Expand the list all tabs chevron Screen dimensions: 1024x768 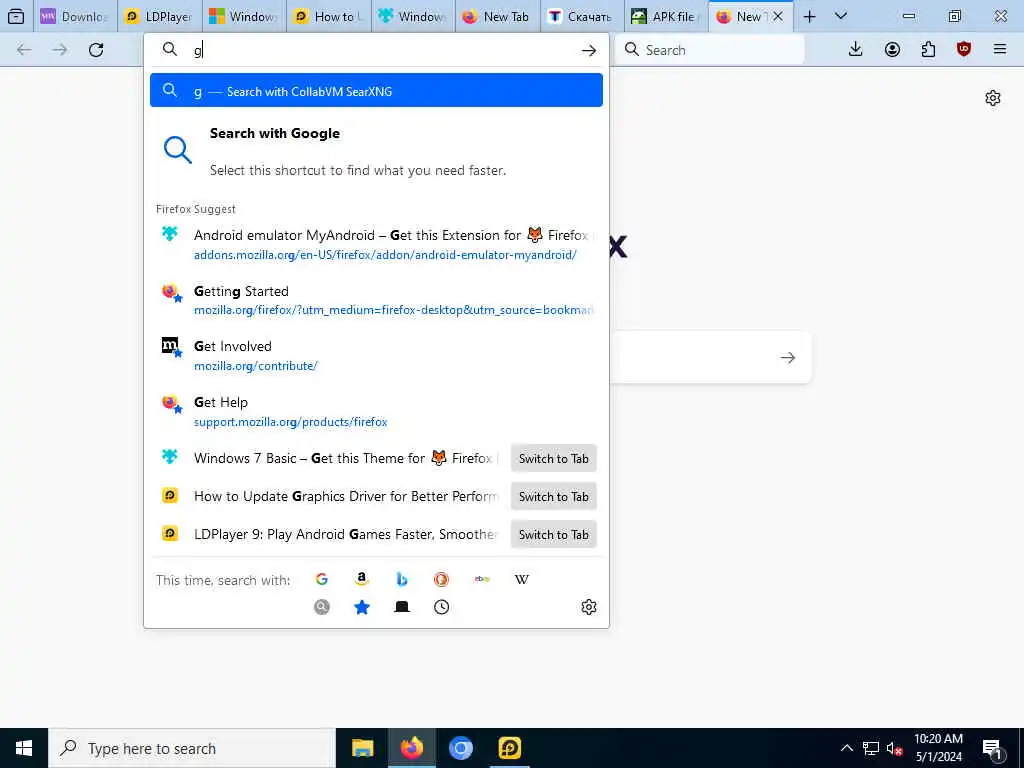coord(841,16)
